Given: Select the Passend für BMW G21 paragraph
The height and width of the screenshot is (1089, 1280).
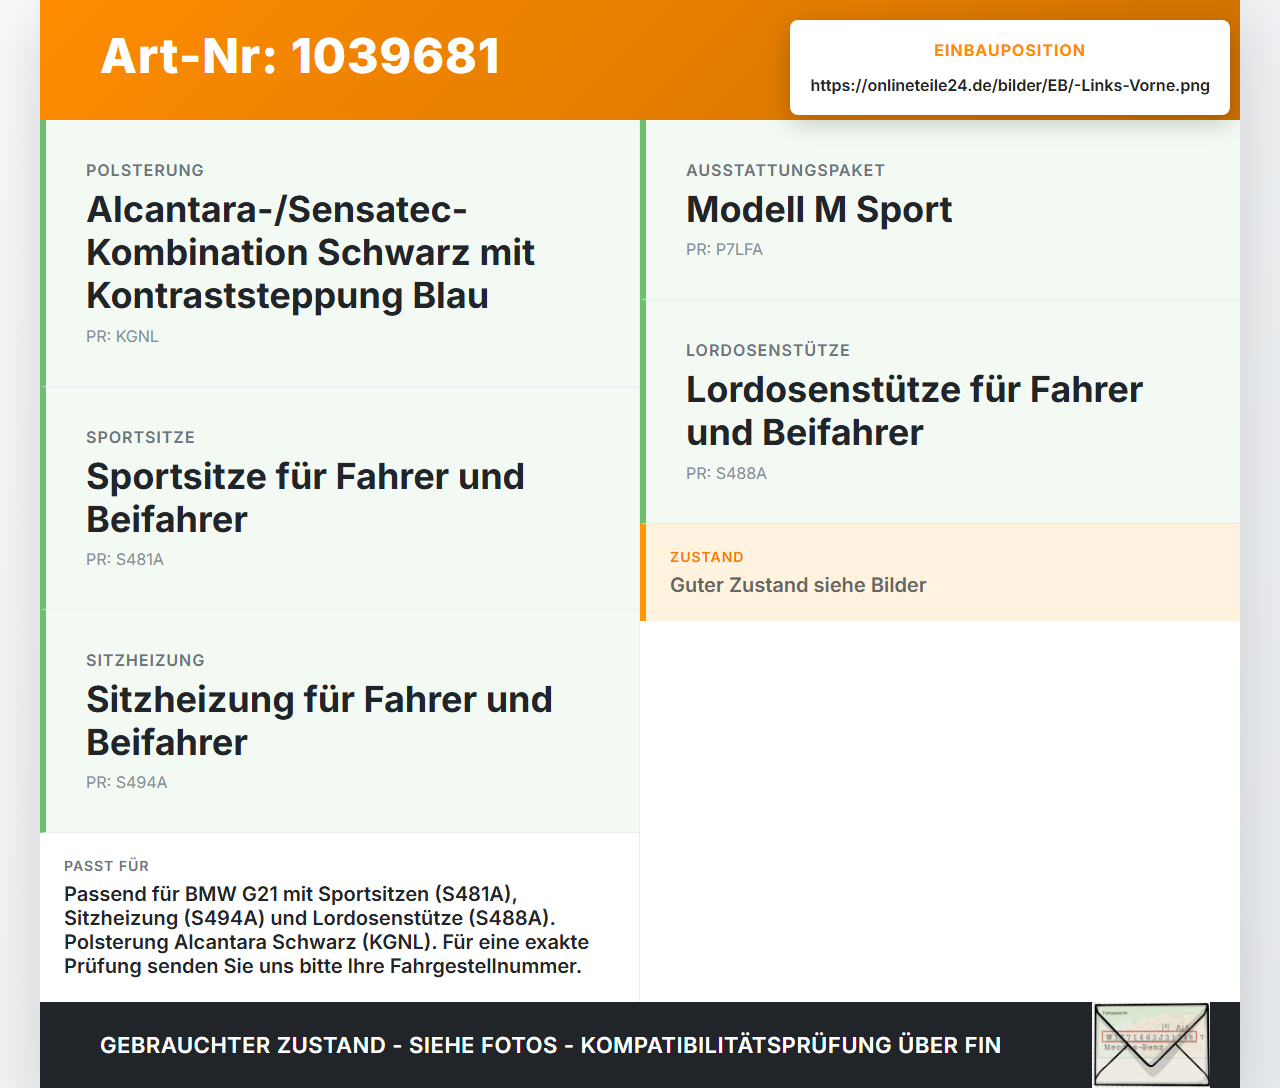Looking at the screenshot, I should coord(327,930).
